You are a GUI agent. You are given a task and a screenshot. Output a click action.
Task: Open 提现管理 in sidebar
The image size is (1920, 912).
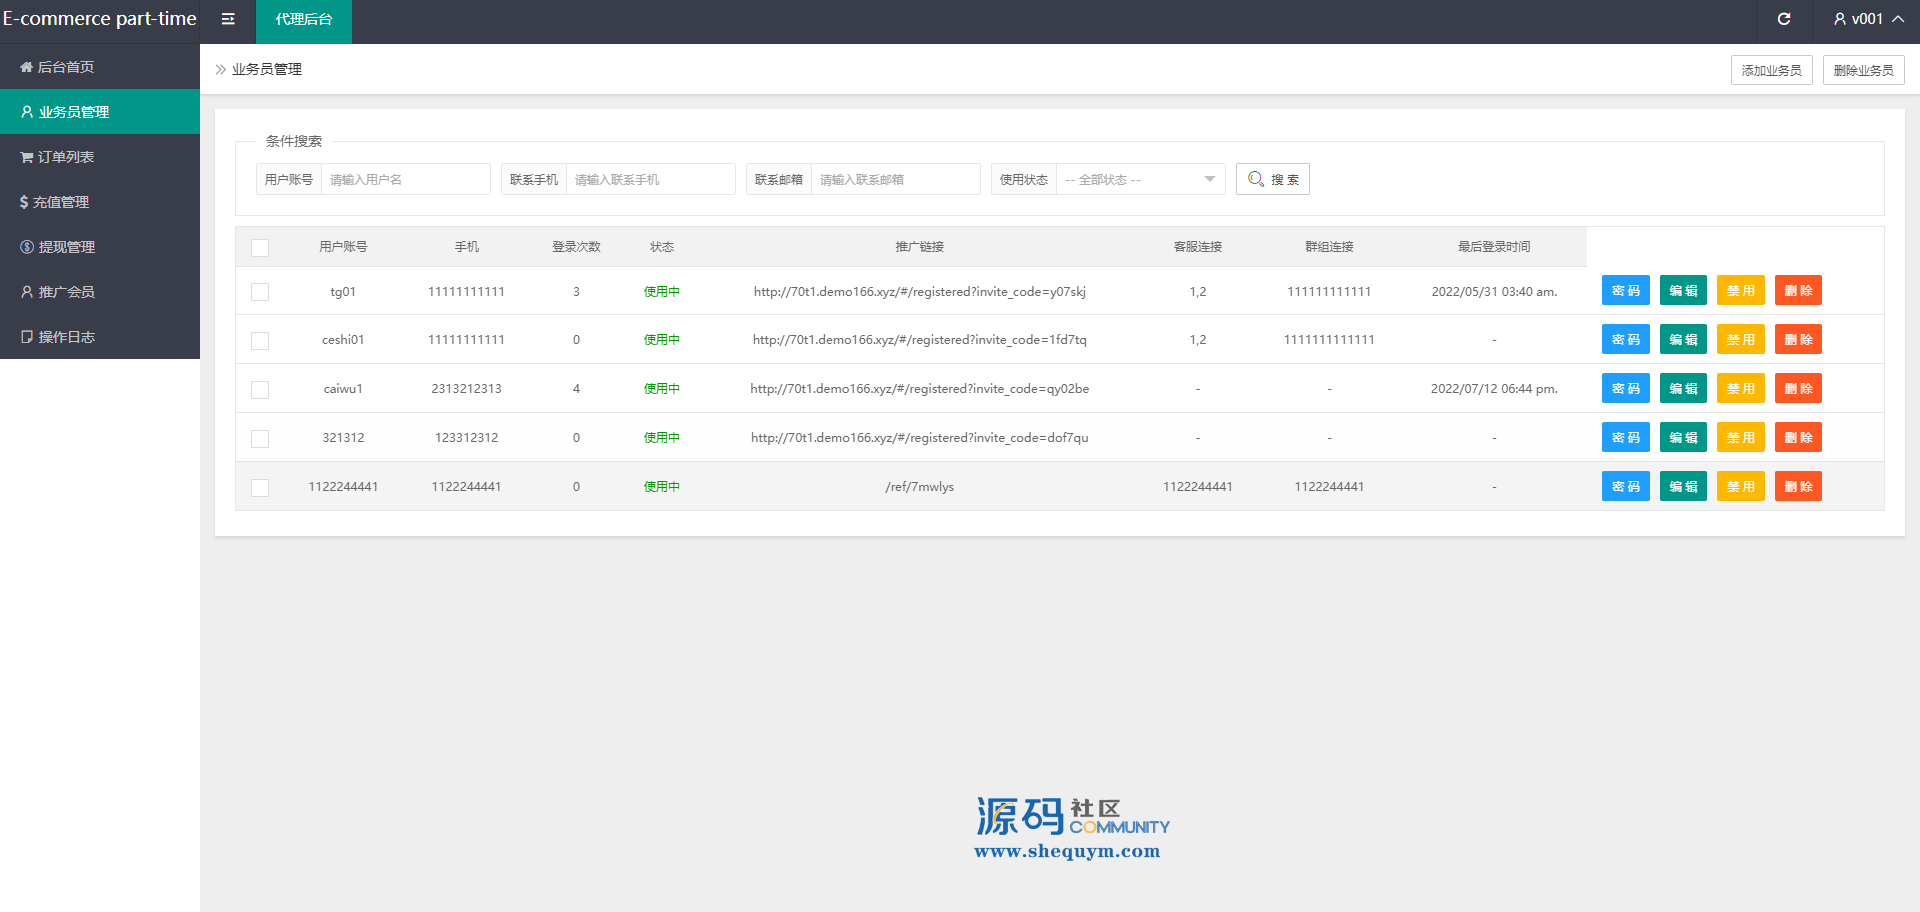[x=100, y=247]
